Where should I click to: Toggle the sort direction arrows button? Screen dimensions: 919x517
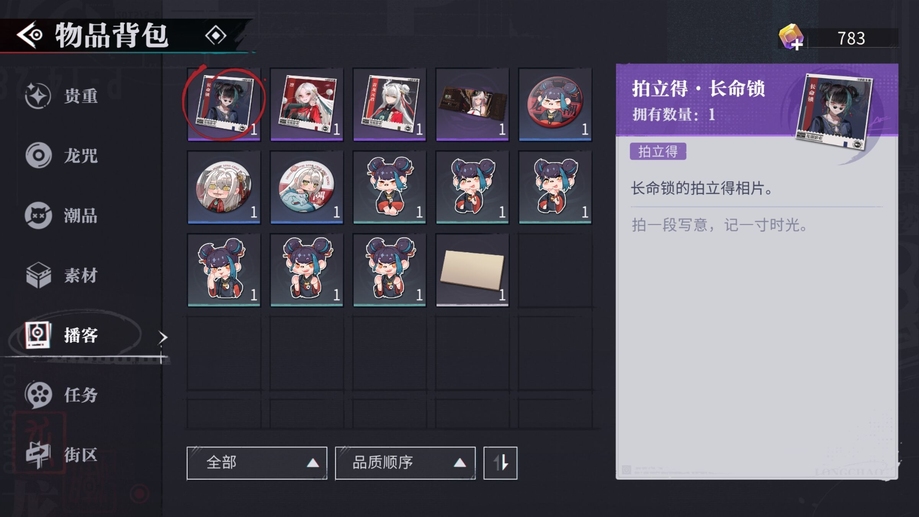(500, 463)
